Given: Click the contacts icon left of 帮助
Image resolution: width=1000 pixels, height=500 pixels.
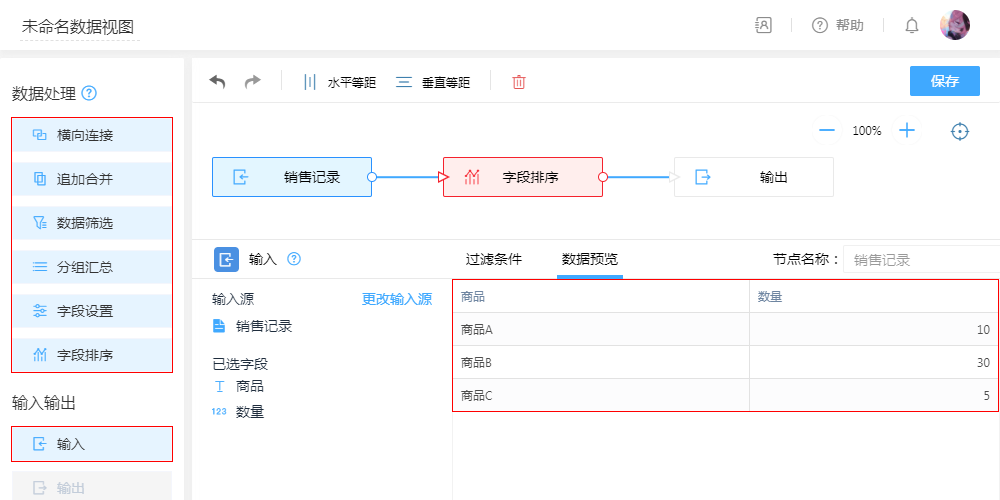Looking at the screenshot, I should (763, 26).
